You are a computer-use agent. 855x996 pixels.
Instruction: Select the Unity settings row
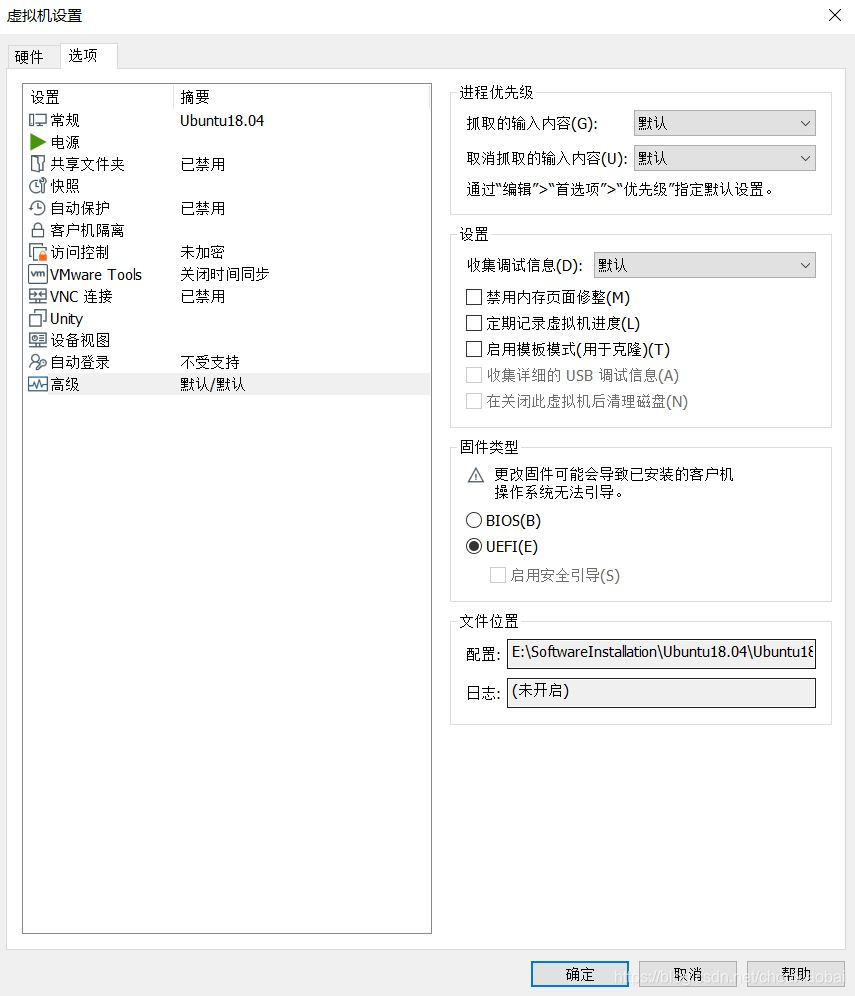point(227,318)
